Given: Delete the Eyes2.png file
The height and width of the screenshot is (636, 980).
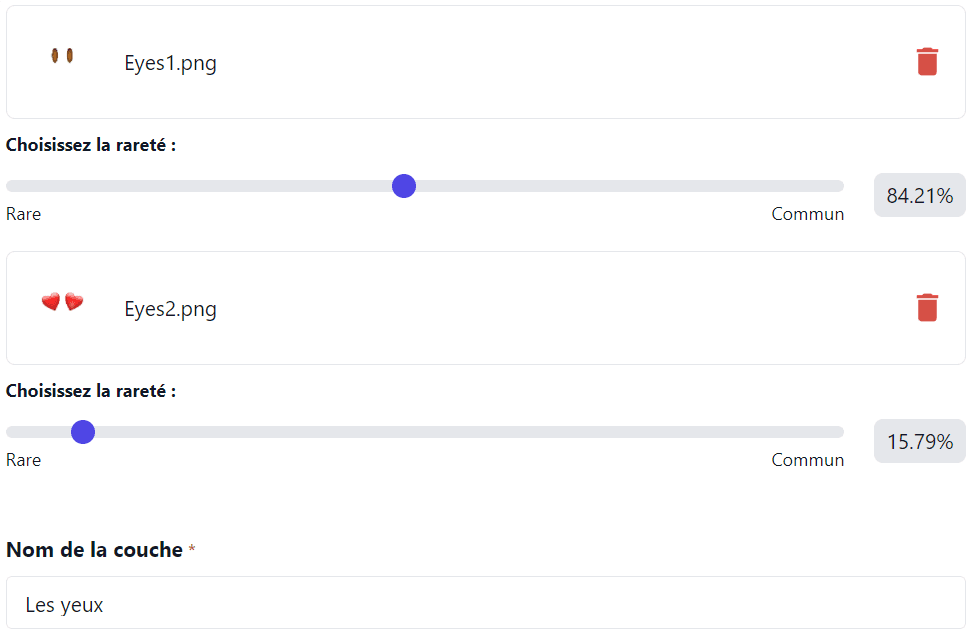Looking at the screenshot, I should point(927,308).
